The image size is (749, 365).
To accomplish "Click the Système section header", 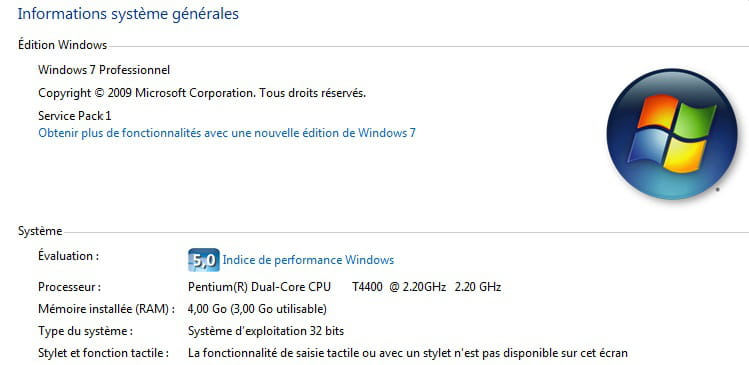I will (x=40, y=231).
